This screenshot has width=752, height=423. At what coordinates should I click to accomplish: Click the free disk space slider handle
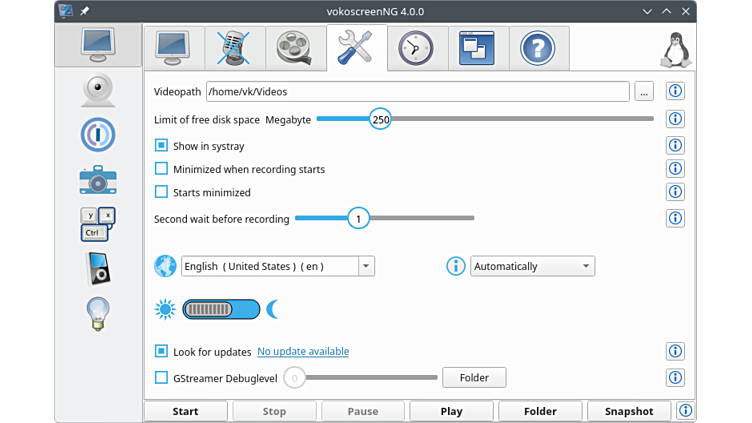click(x=380, y=119)
